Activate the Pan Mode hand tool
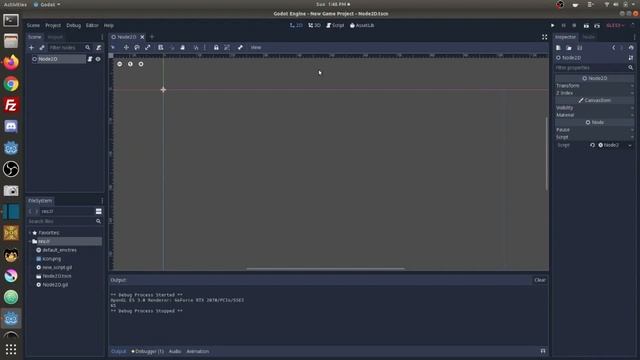Image resolution: width=640 pixels, height=360 pixels. (x=182, y=48)
